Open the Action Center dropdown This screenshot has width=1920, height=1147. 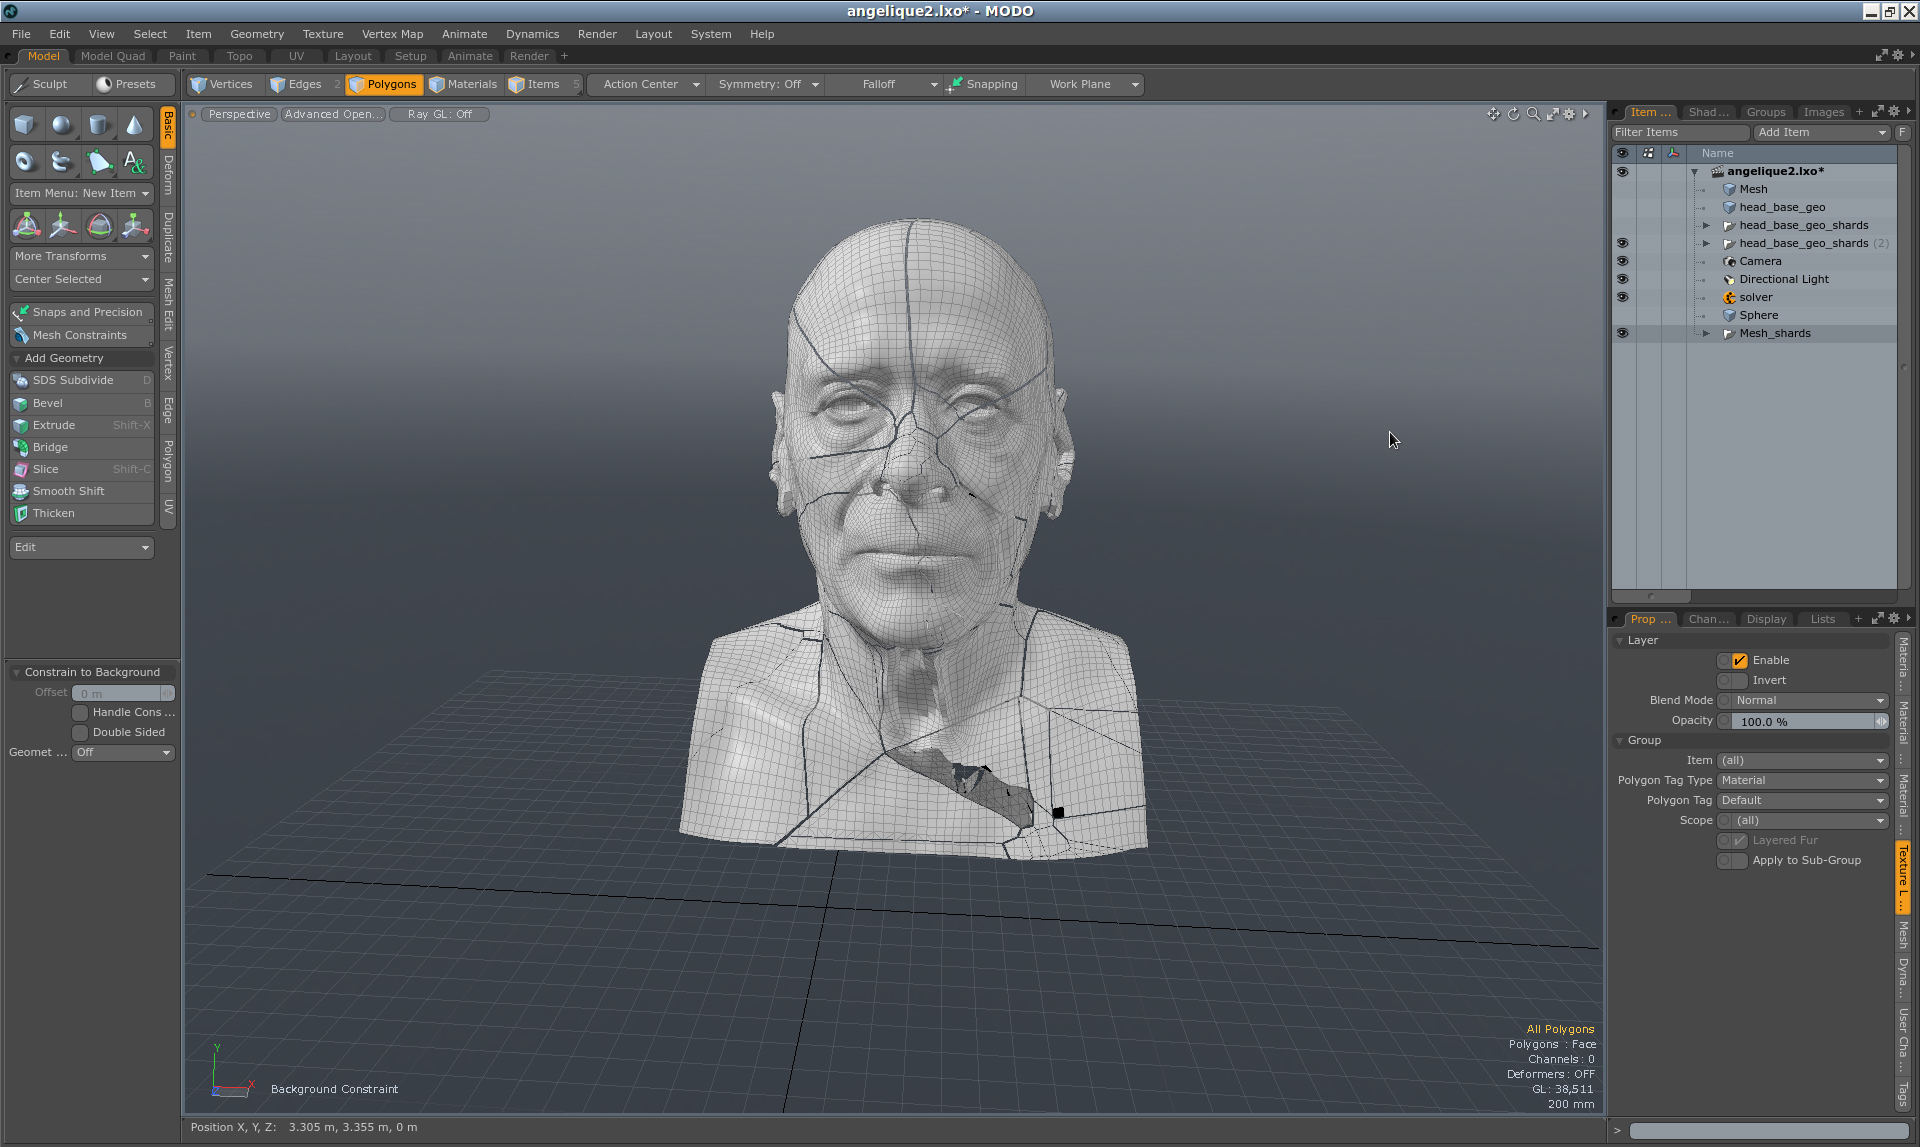click(x=646, y=84)
